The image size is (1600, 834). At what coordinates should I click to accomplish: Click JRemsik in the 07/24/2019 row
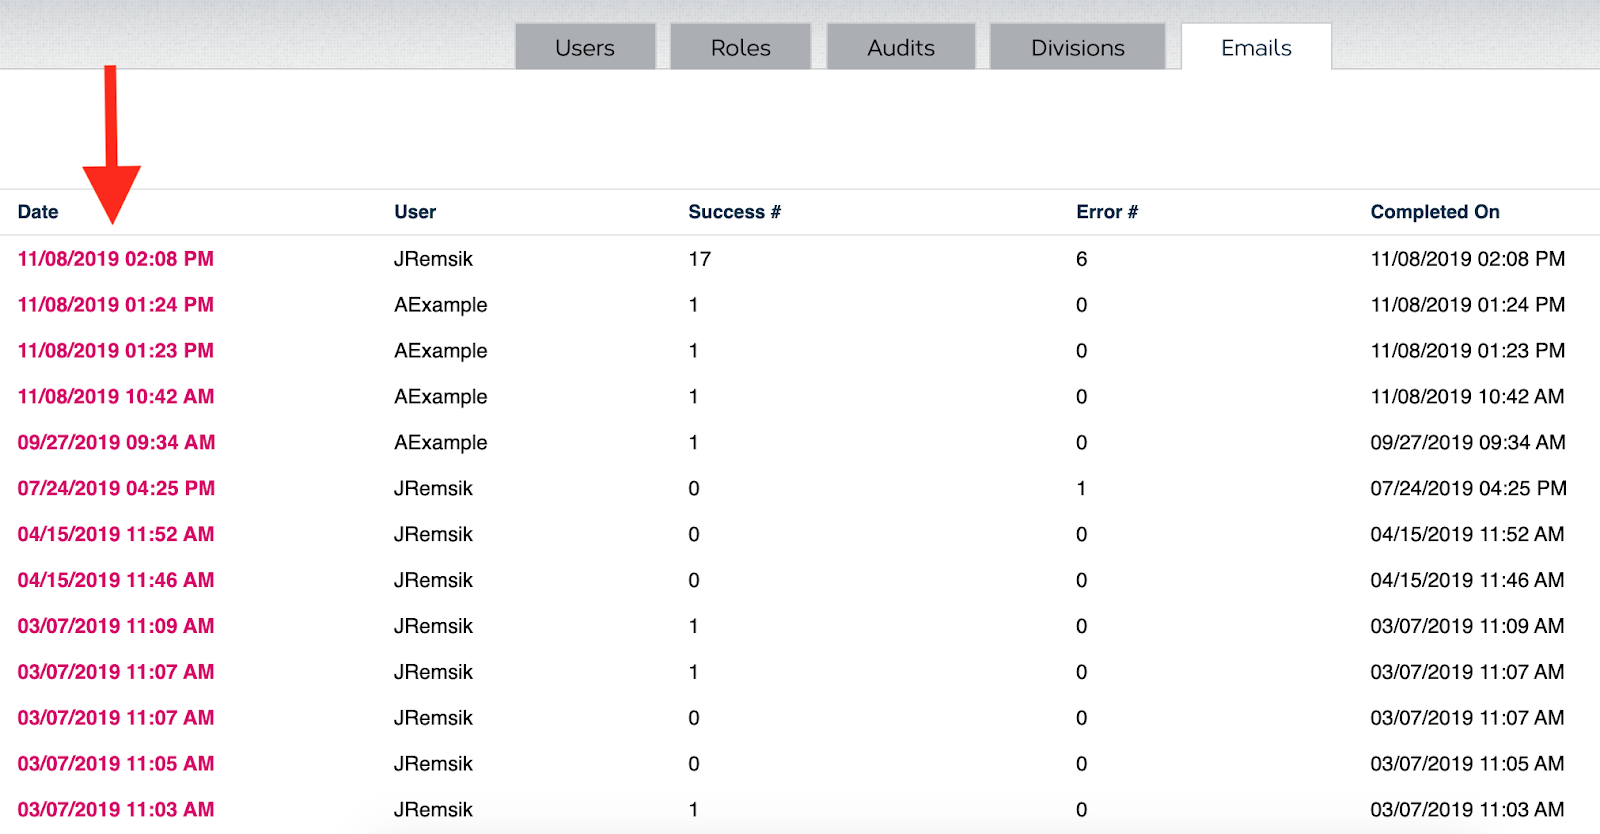coord(433,489)
